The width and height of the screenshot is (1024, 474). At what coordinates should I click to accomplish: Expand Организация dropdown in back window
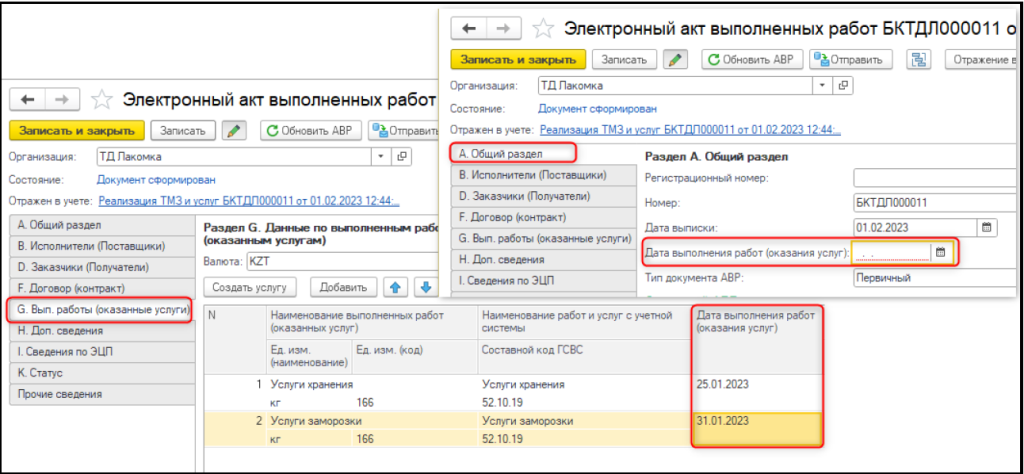(381, 157)
